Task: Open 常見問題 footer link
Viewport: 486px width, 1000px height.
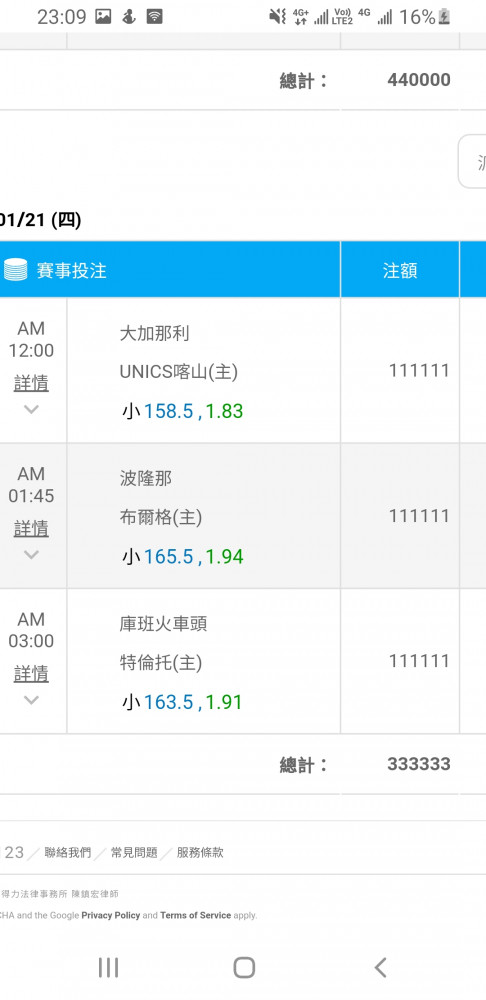Action: (134, 853)
